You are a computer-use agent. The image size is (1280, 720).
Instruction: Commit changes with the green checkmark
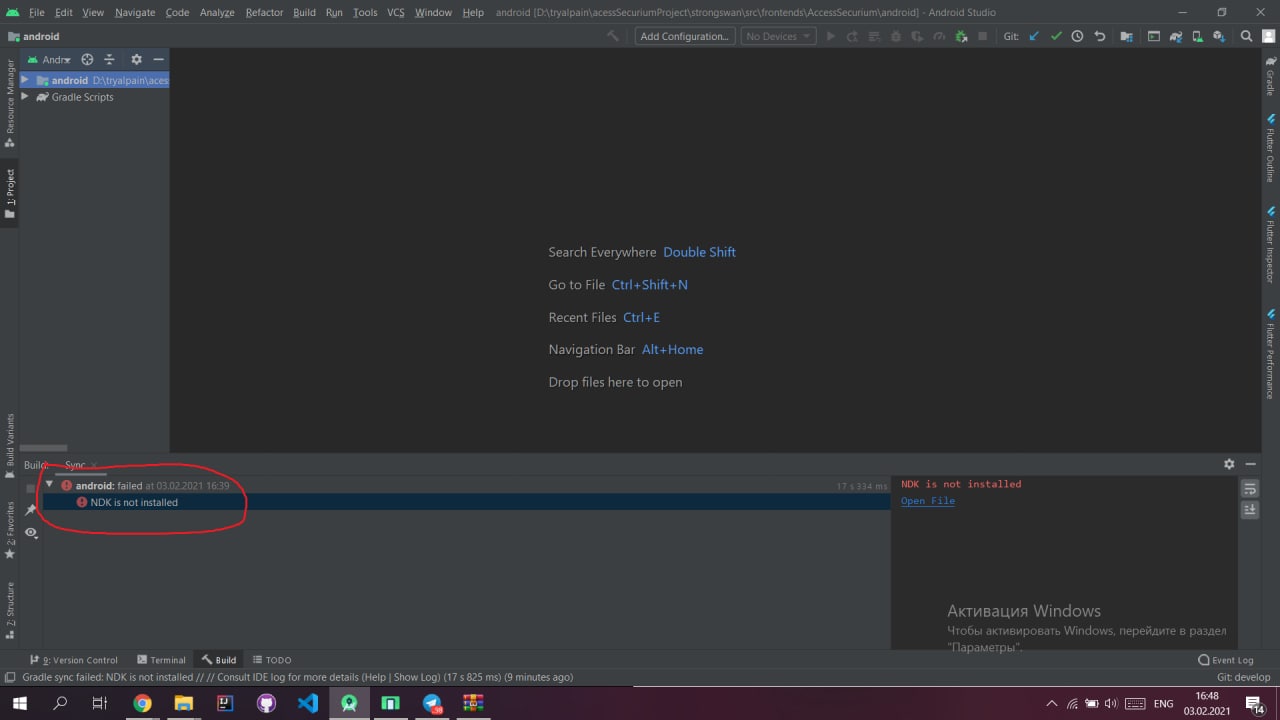point(1056,36)
